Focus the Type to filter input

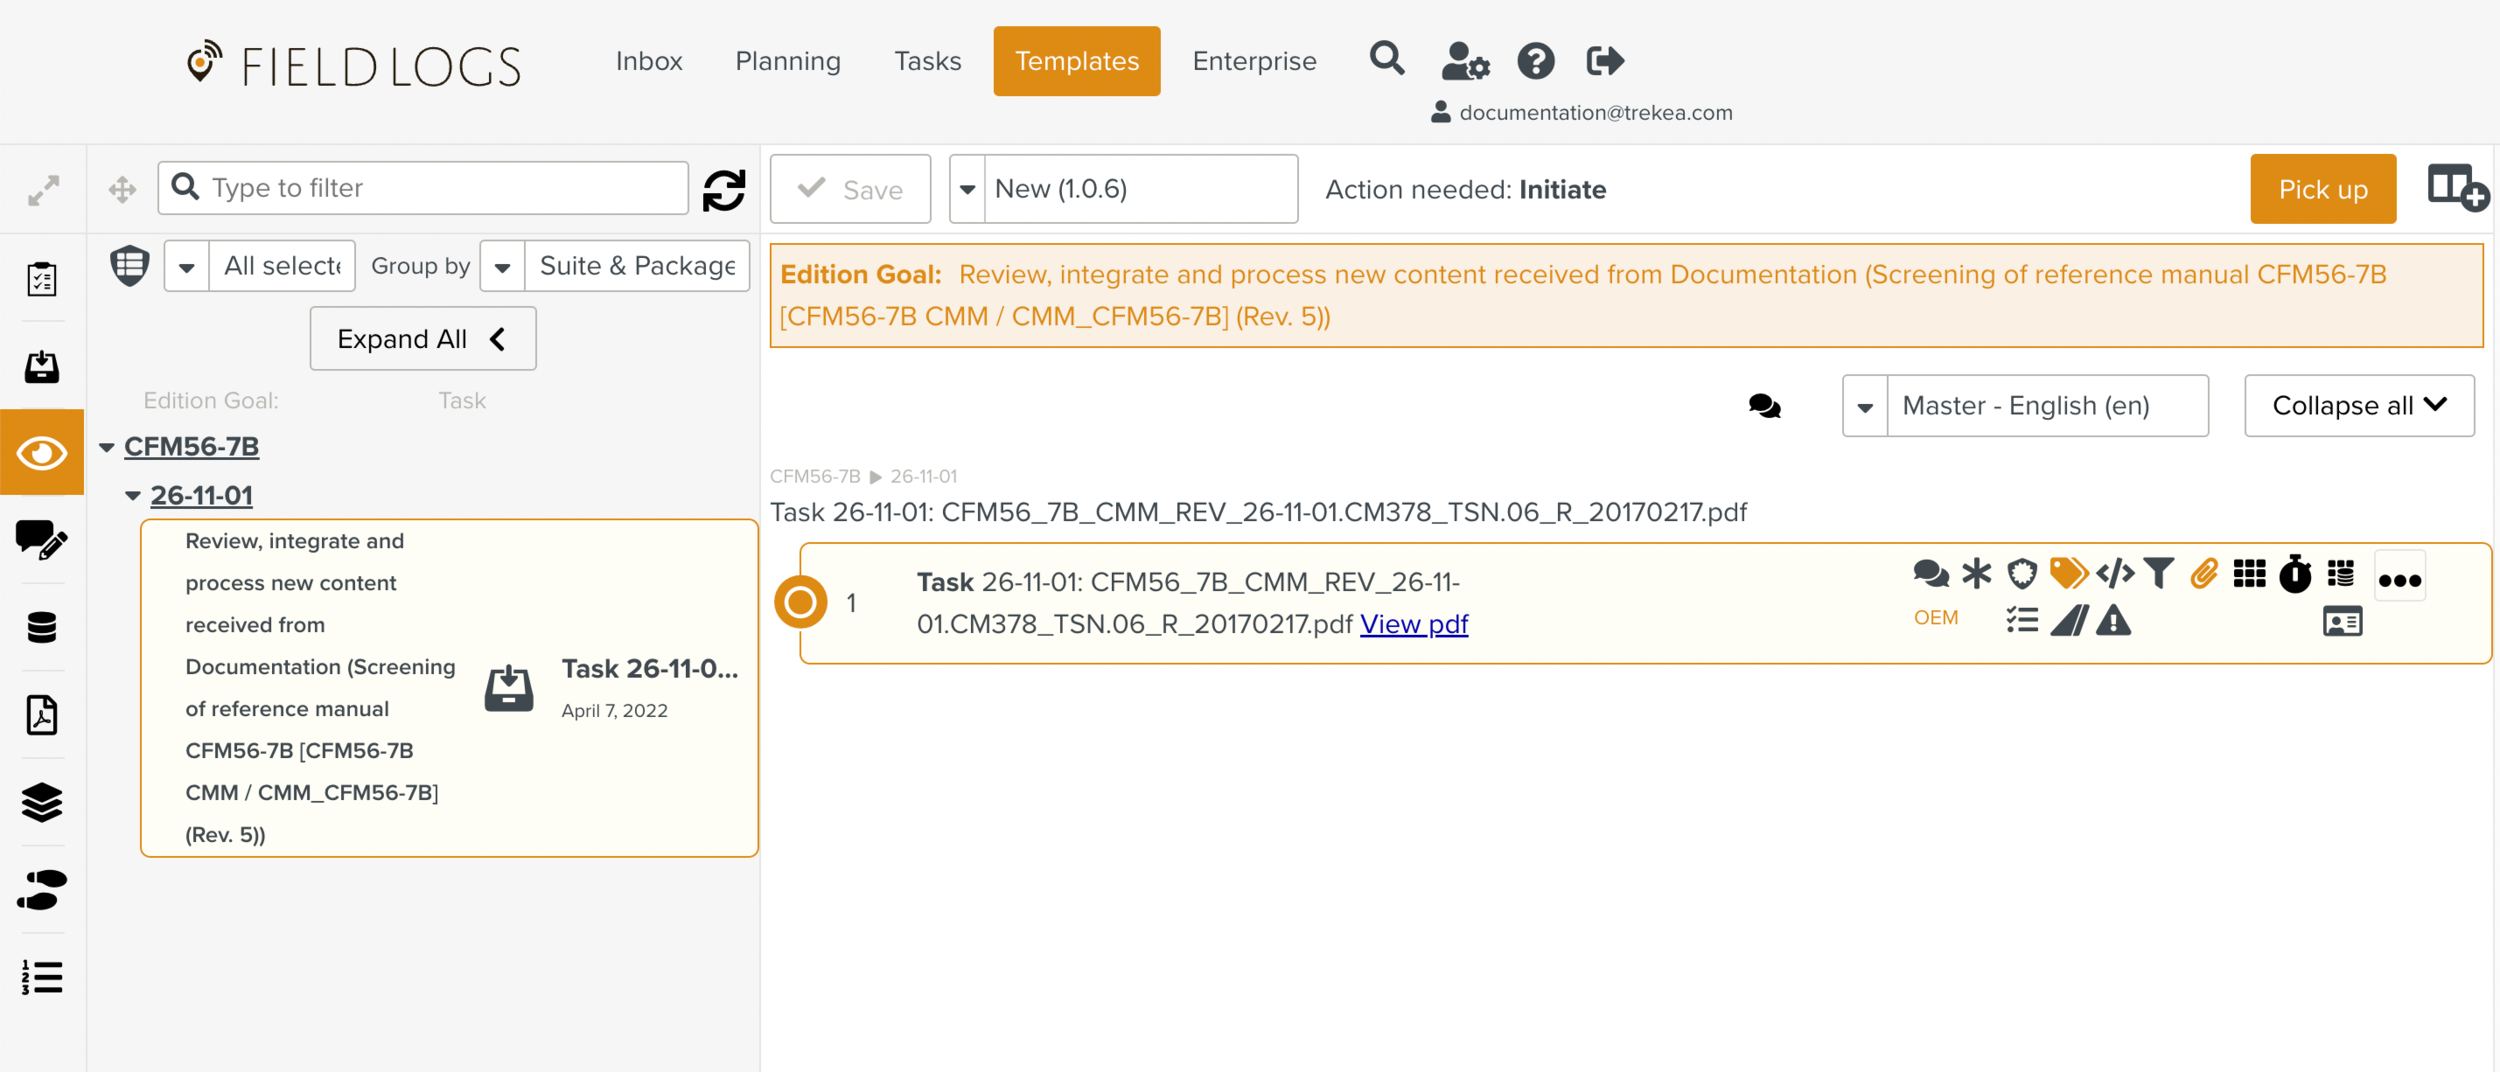tap(423, 188)
